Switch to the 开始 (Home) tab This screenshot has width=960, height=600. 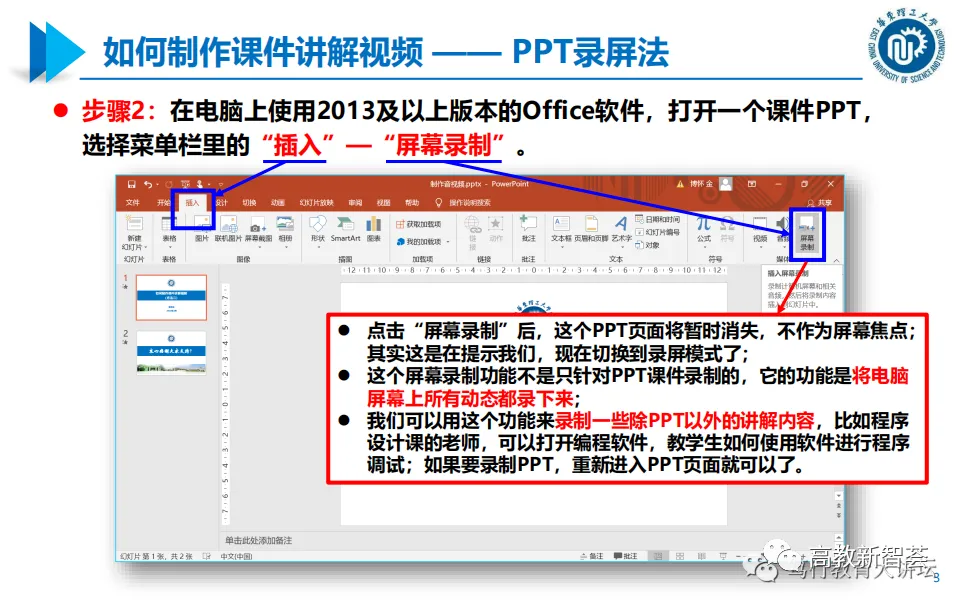163,203
